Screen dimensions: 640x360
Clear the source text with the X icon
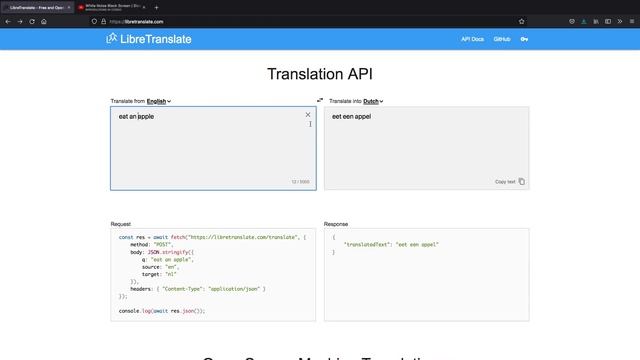point(308,115)
